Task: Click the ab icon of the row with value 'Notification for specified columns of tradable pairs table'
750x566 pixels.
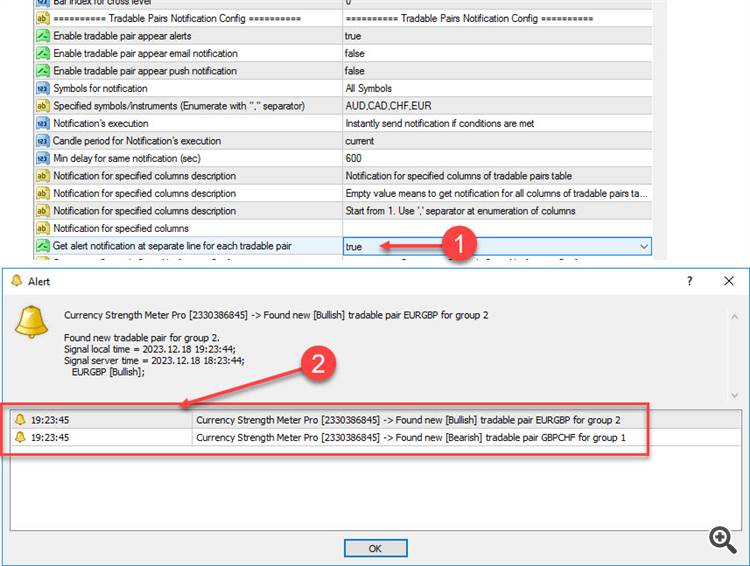Action: click(x=43, y=176)
